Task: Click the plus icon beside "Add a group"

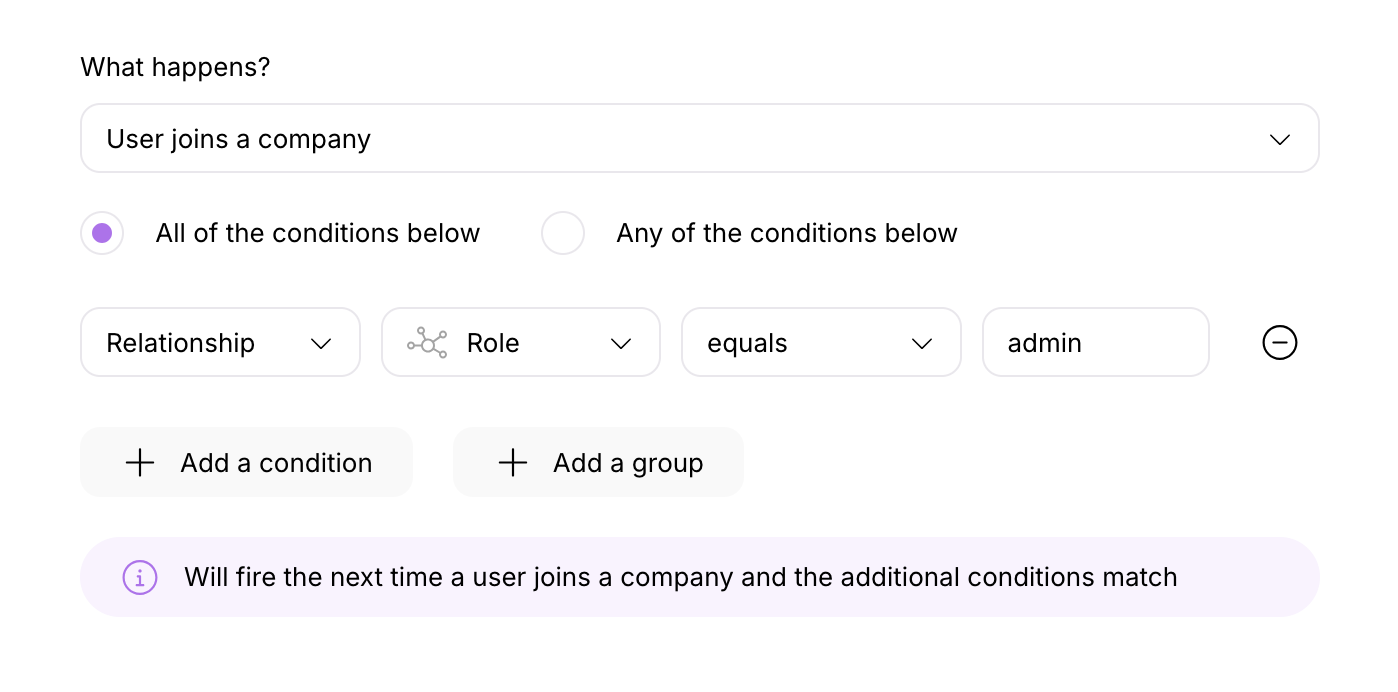Action: click(512, 462)
